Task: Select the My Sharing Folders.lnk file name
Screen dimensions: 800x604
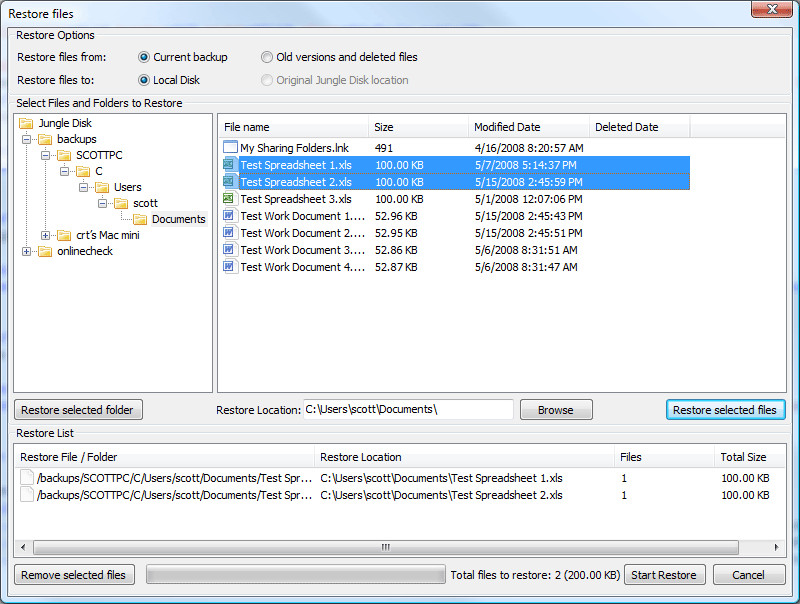Action: (x=294, y=148)
